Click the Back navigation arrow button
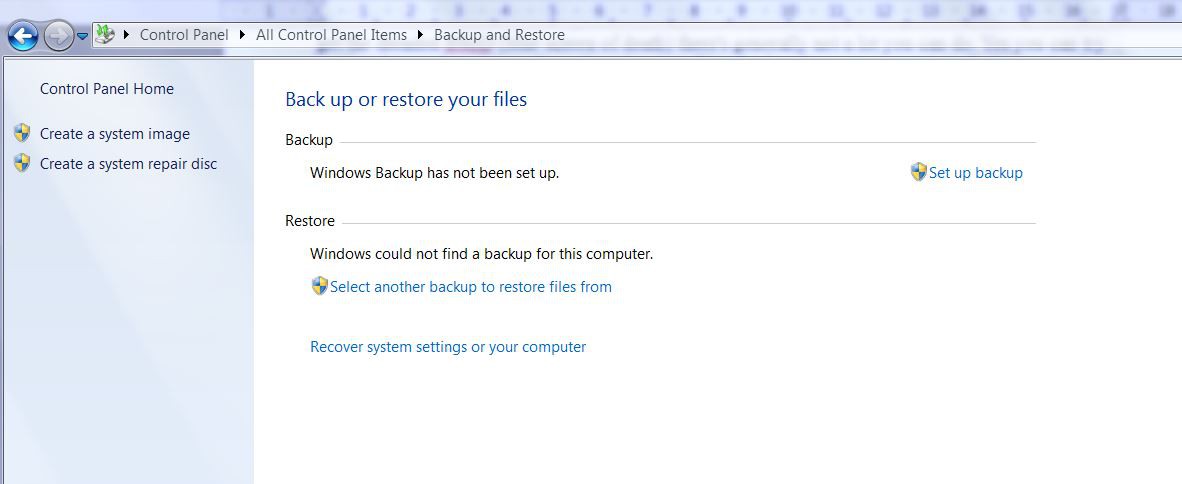The height and width of the screenshot is (484, 1182). (x=23, y=36)
